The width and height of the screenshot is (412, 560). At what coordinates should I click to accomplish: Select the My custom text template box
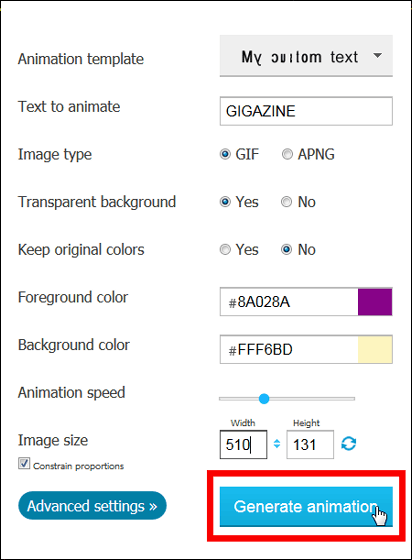[x=306, y=56]
